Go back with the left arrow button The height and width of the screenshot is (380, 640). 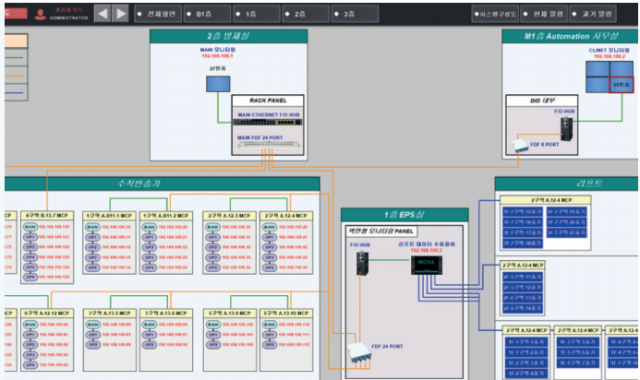tap(102, 14)
